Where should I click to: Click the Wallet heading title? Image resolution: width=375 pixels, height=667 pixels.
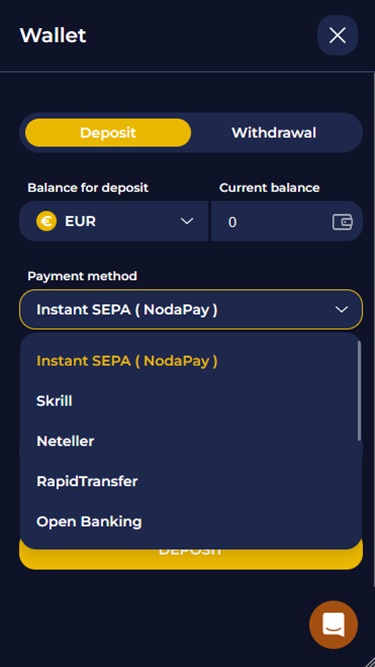pyautogui.click(x=53, y=35)
